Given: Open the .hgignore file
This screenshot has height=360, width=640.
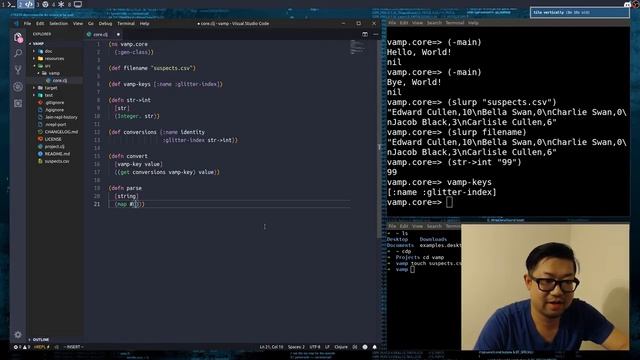Looking at the screenshot, I should pos(54,110).
